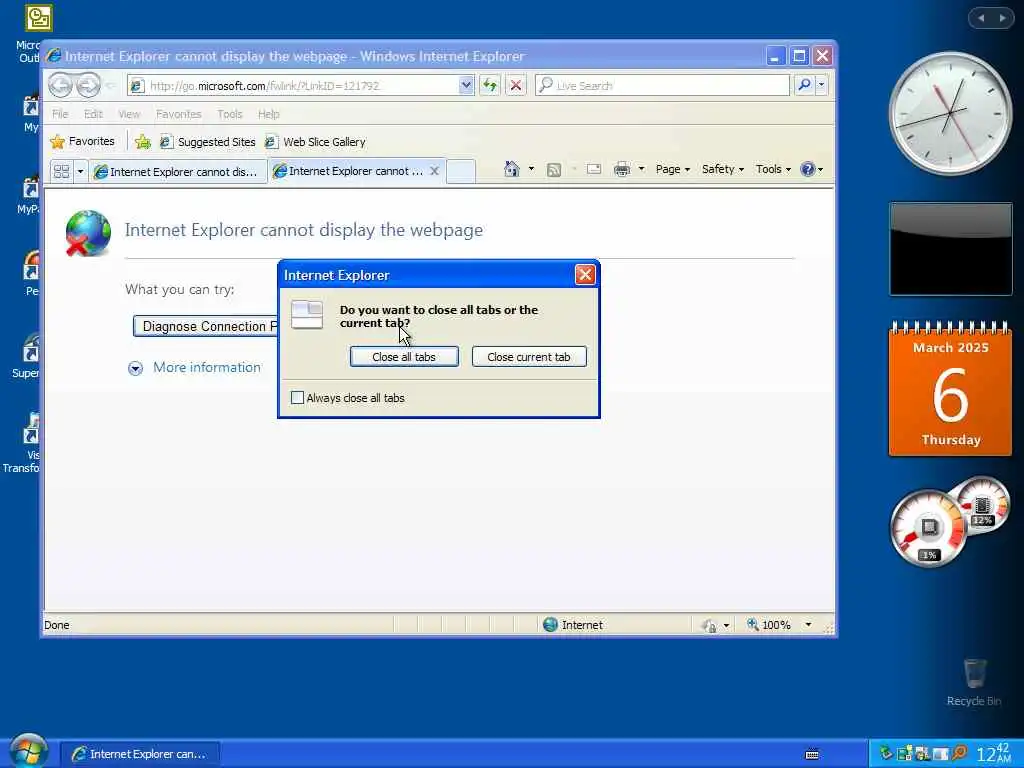Image resolution: width=1024 pixels, height=768 pixels.
Task: Click the analog clock gadget
Action: tap(950, 114)
